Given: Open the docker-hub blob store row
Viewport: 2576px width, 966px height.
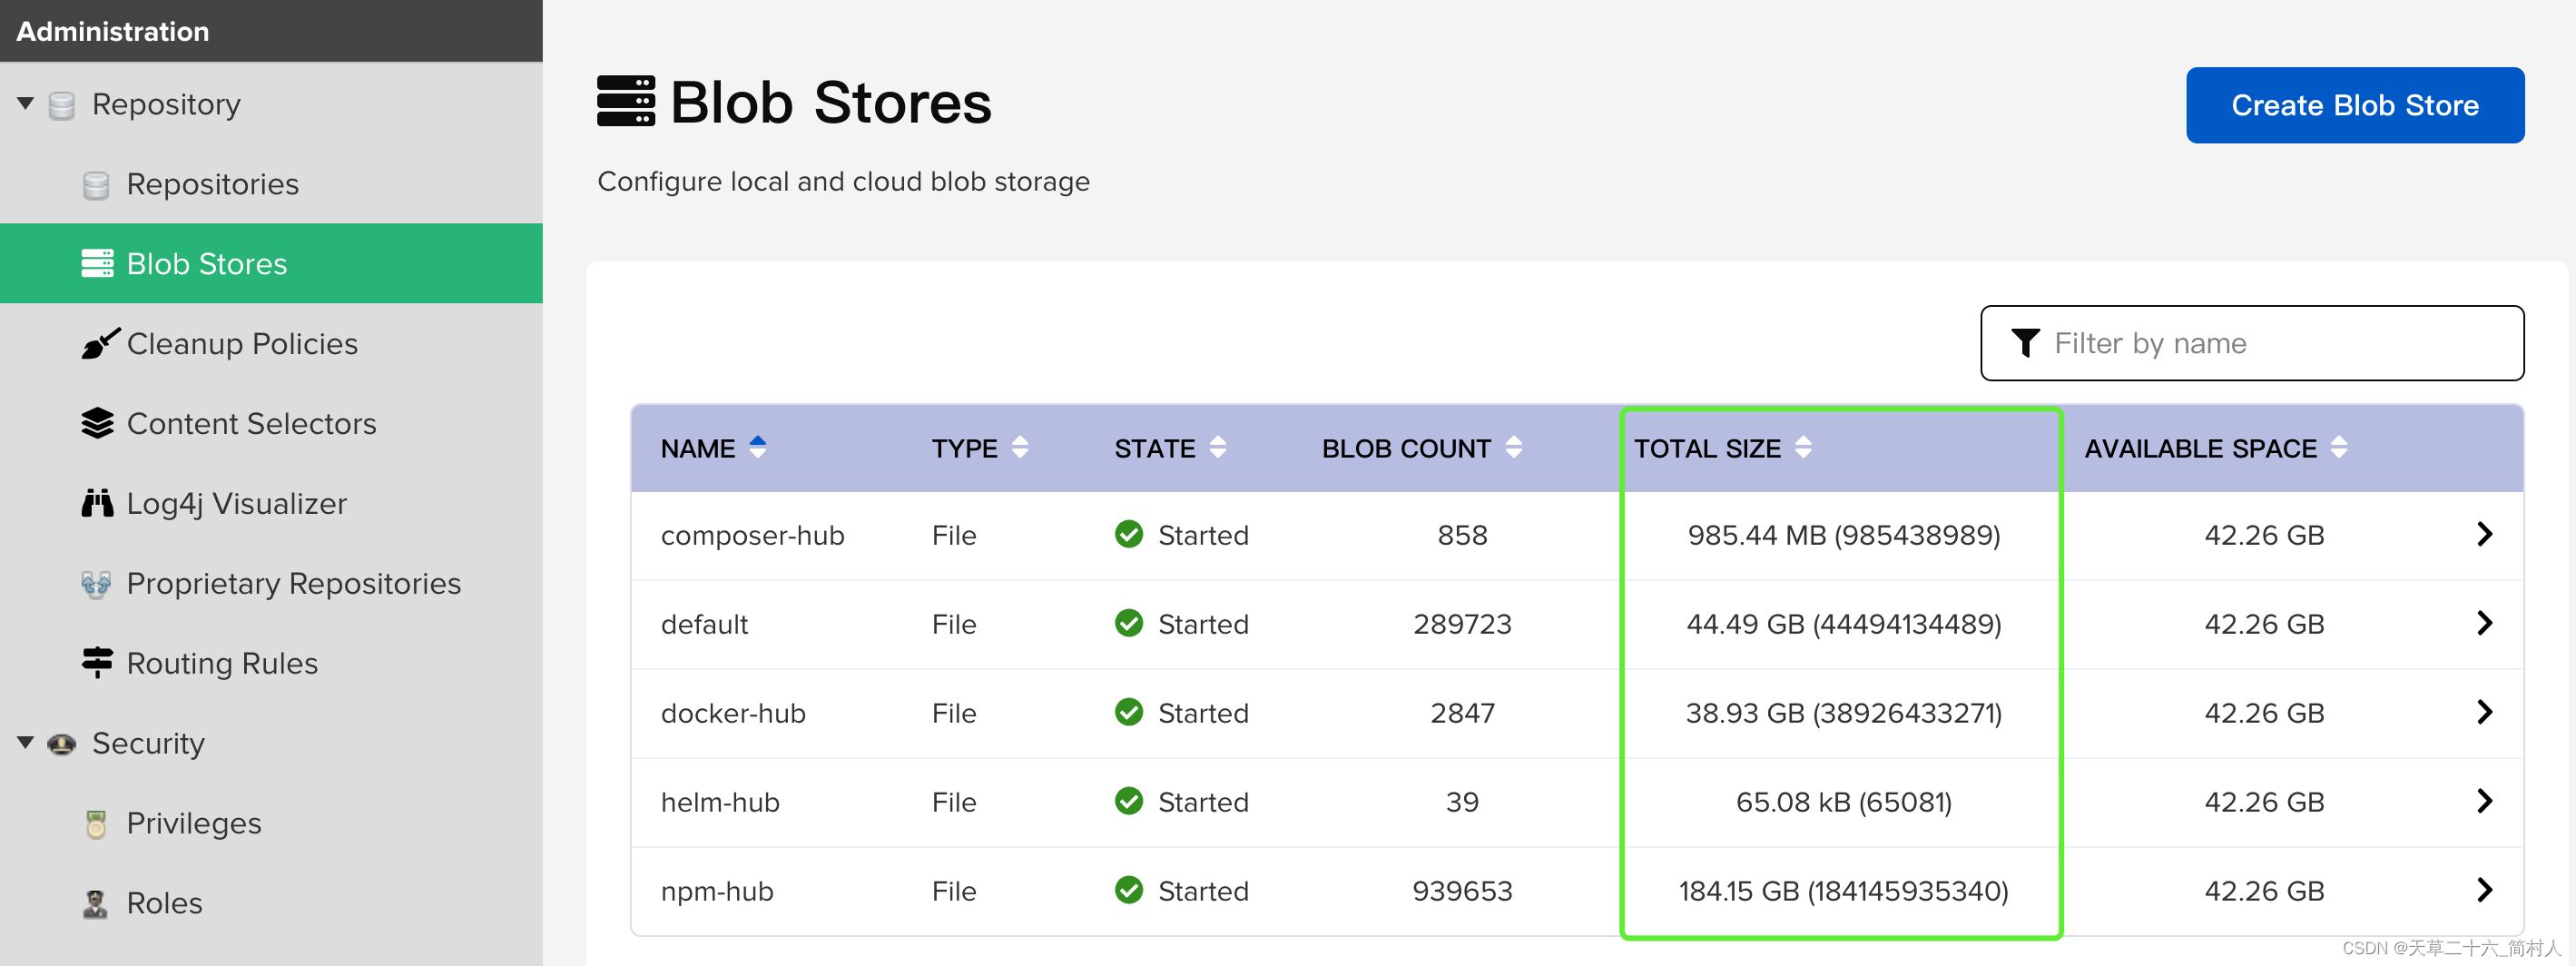Looking at the screenshot, I should (x=733, y=713).
